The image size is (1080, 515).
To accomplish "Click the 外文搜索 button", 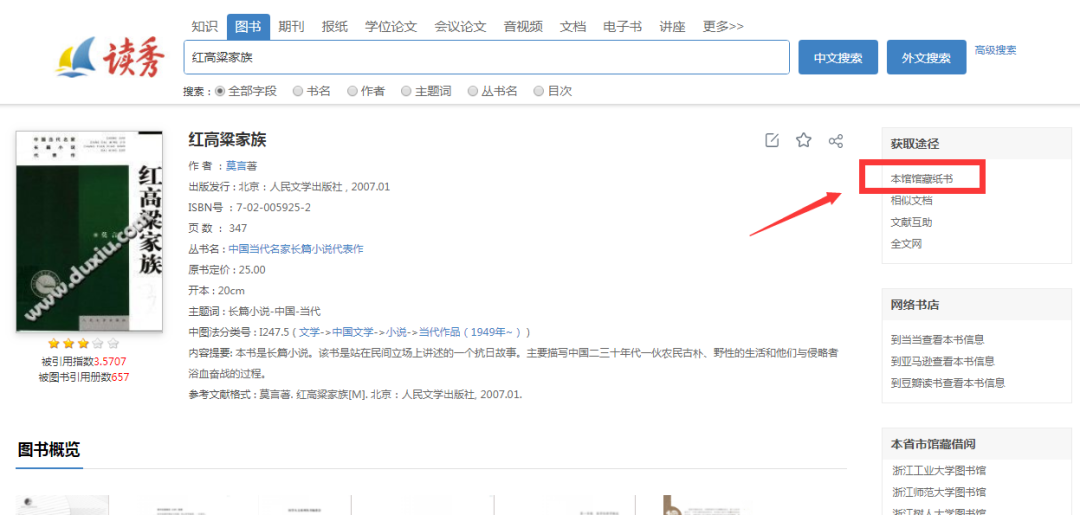I will tap(926, 57).
